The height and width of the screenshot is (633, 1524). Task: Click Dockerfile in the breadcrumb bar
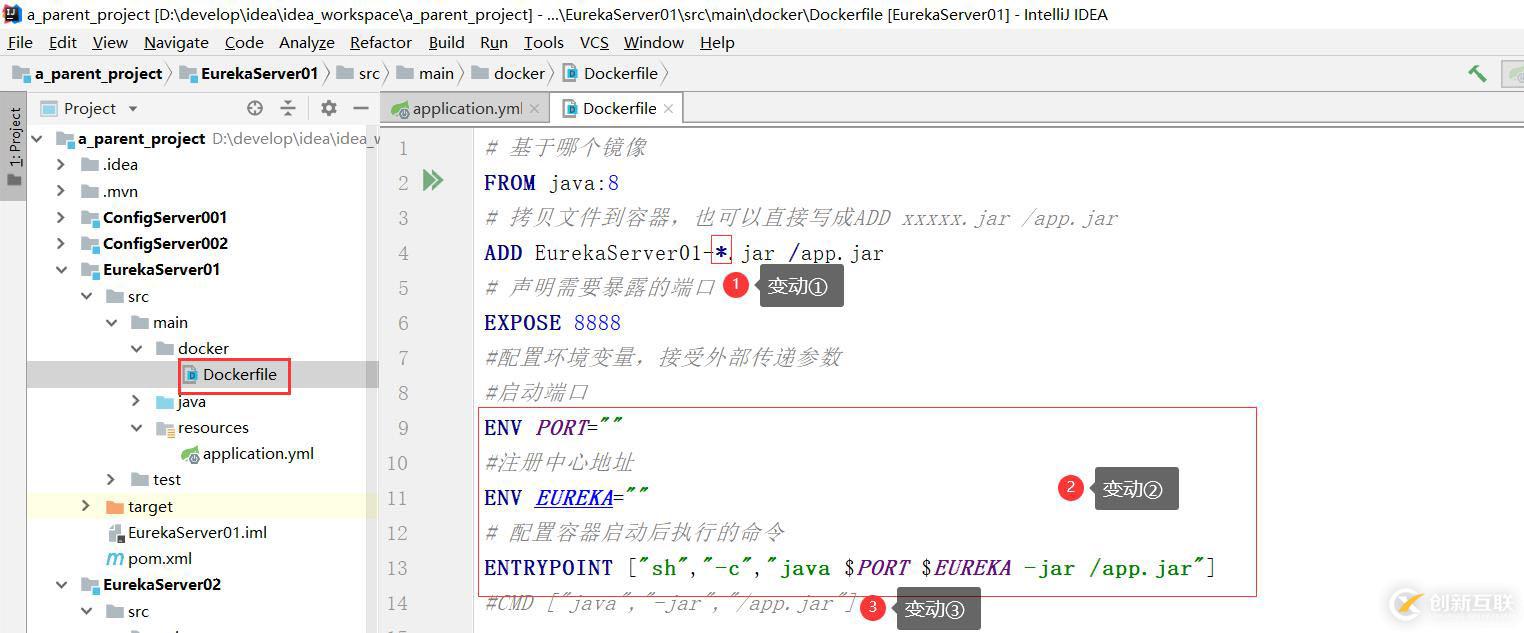pyautogui.click(x=620, y=73)
